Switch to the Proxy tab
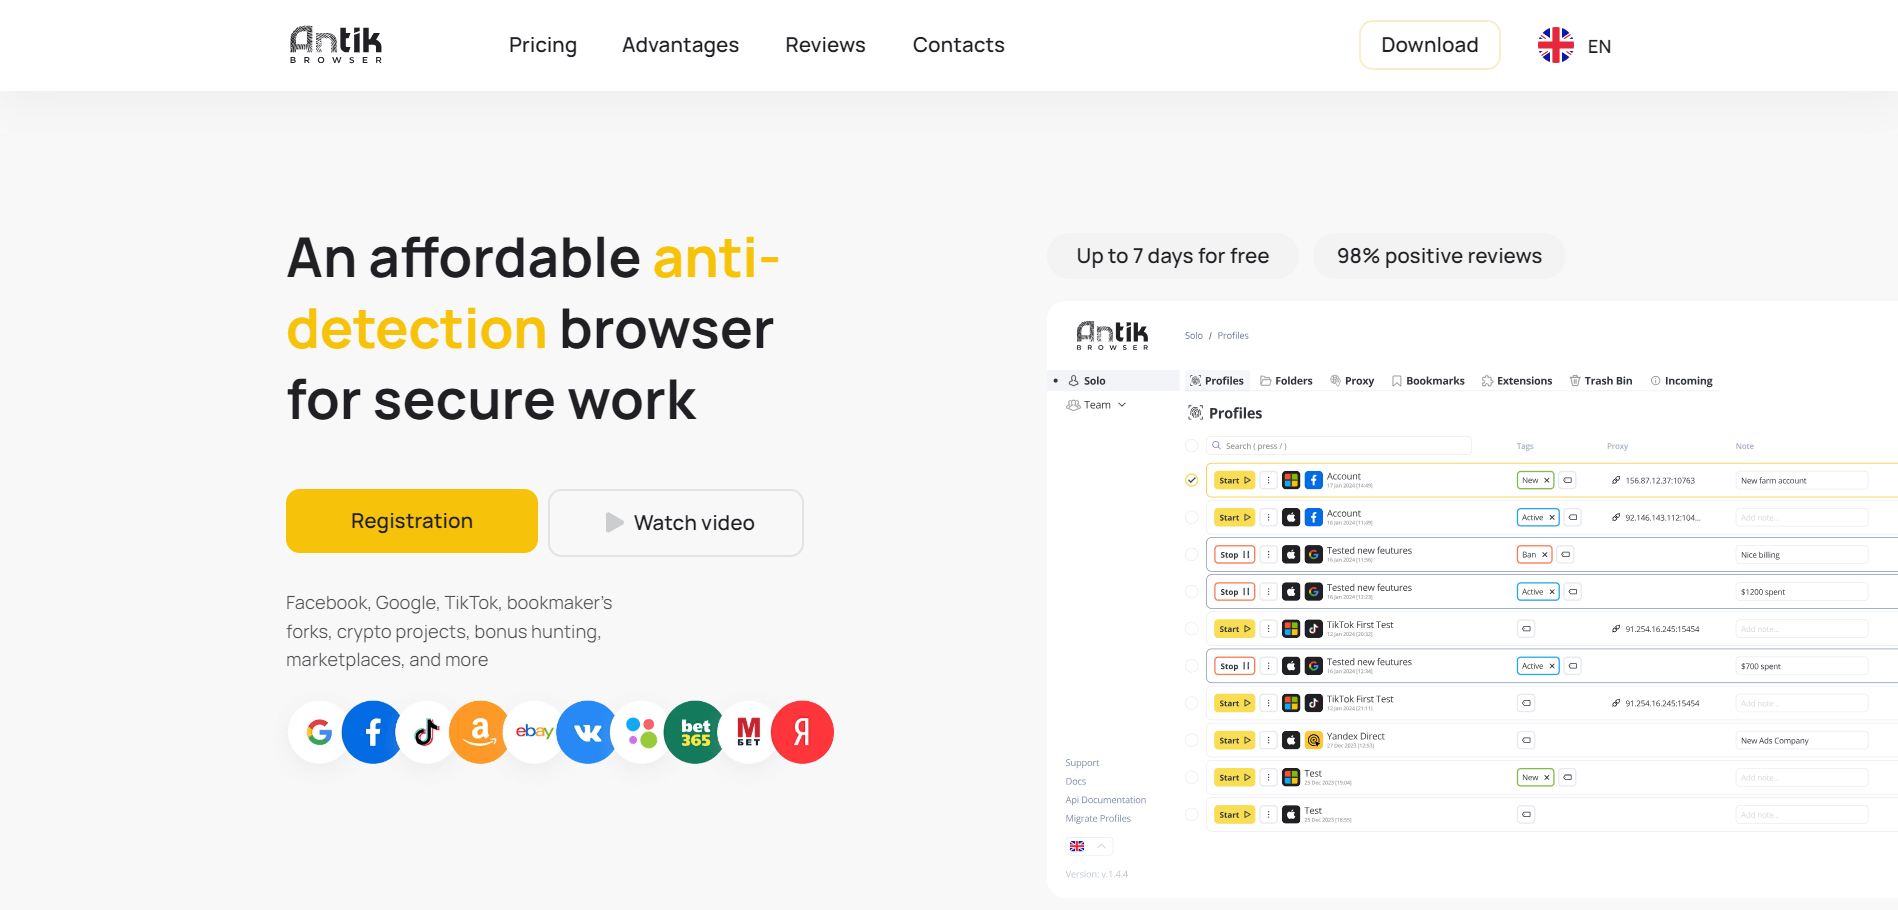The height and width of the screenshot is (910, 1898). [1352, 381]
